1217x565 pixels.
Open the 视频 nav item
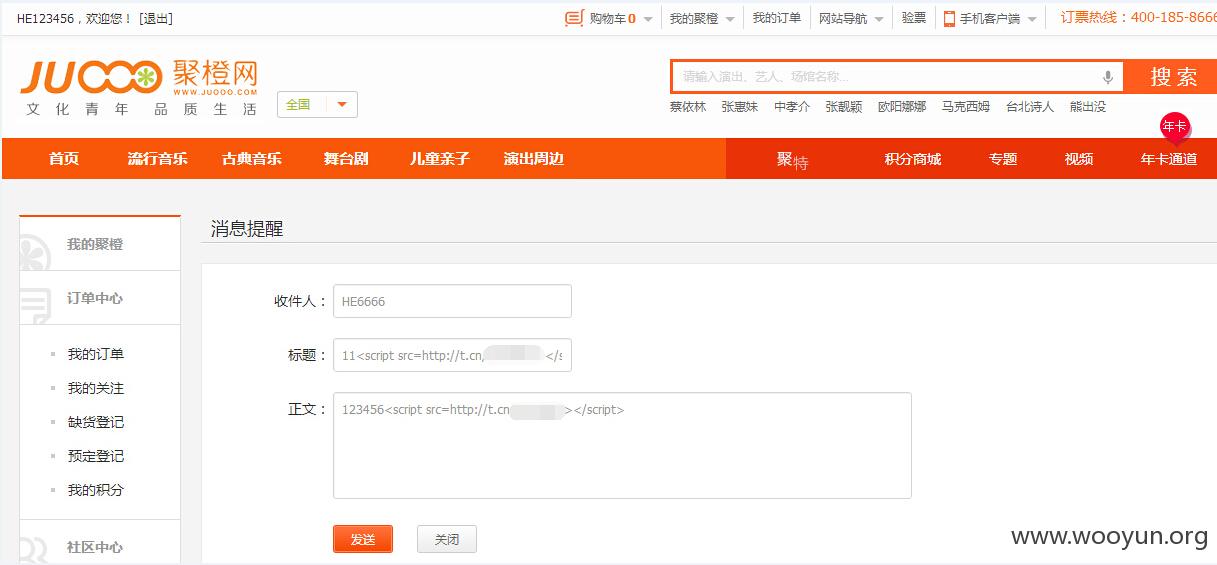[1079, 159]
